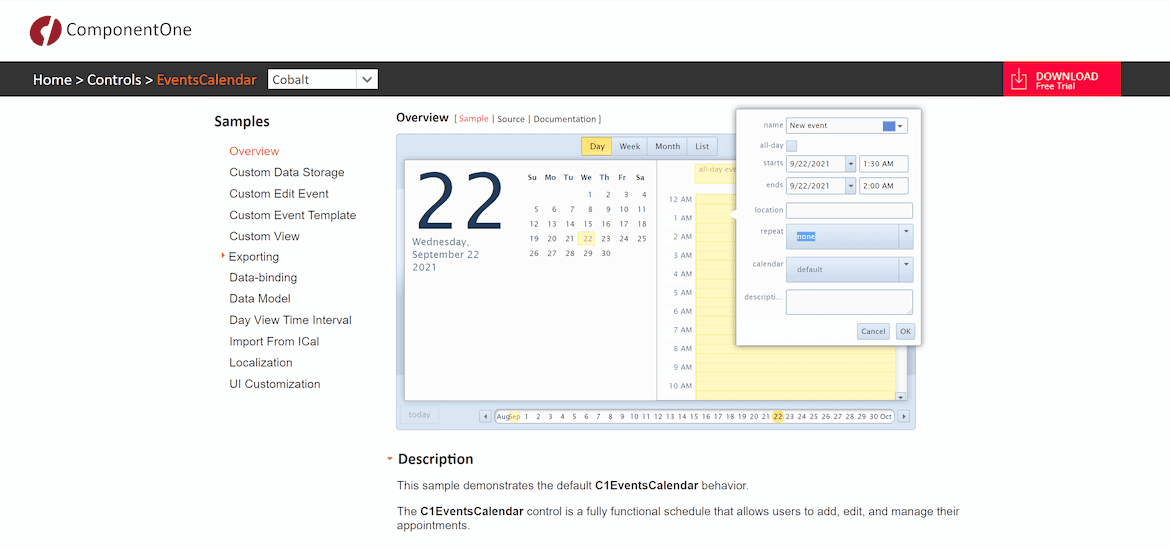The height and width of the screenshot is (550, 1170).
Task: Click the Download Free Trial button
Action: (x=1062, y=78)
